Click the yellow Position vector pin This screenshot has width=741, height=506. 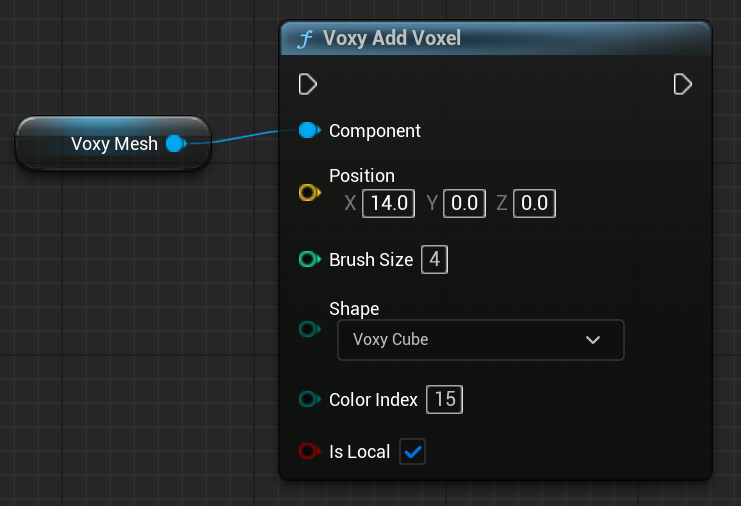(x=309, y=192)
